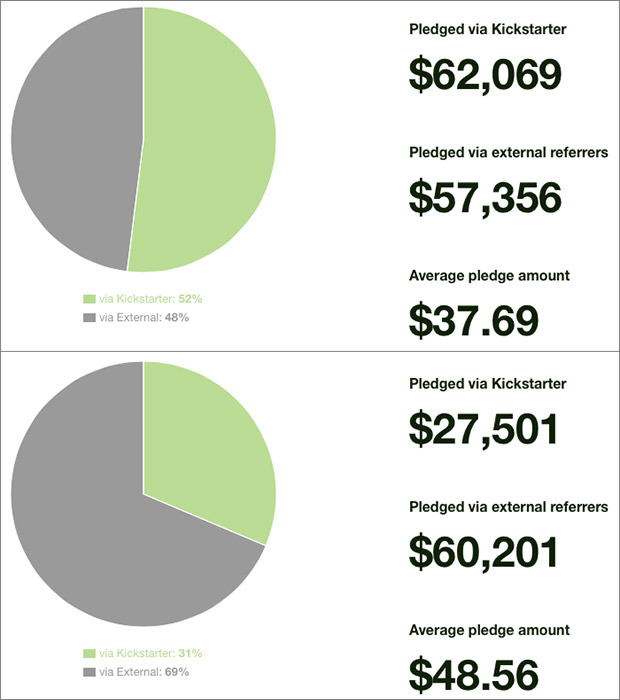Click the $60,201 external referrers amount
The height and width of the screenshot is (700, 620).
tap(485, 551)
